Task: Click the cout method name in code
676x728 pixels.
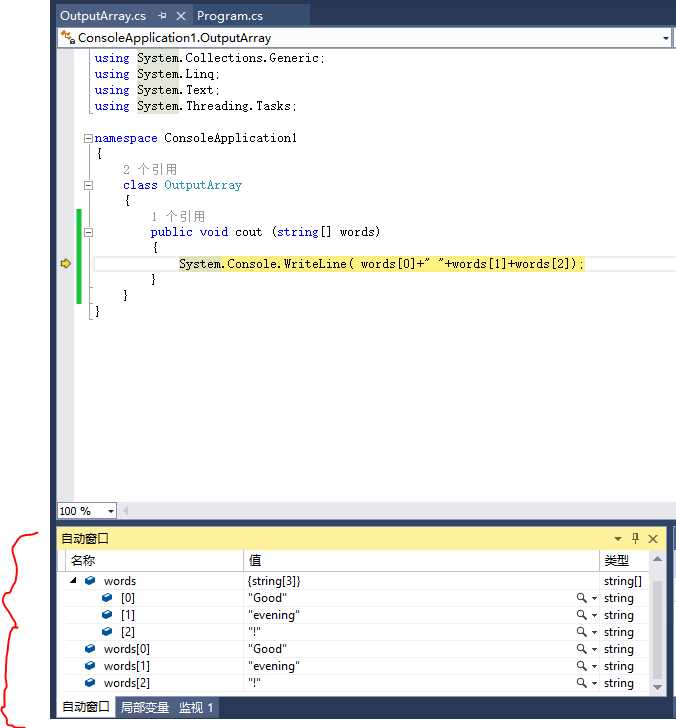Action: coord(248,232)
